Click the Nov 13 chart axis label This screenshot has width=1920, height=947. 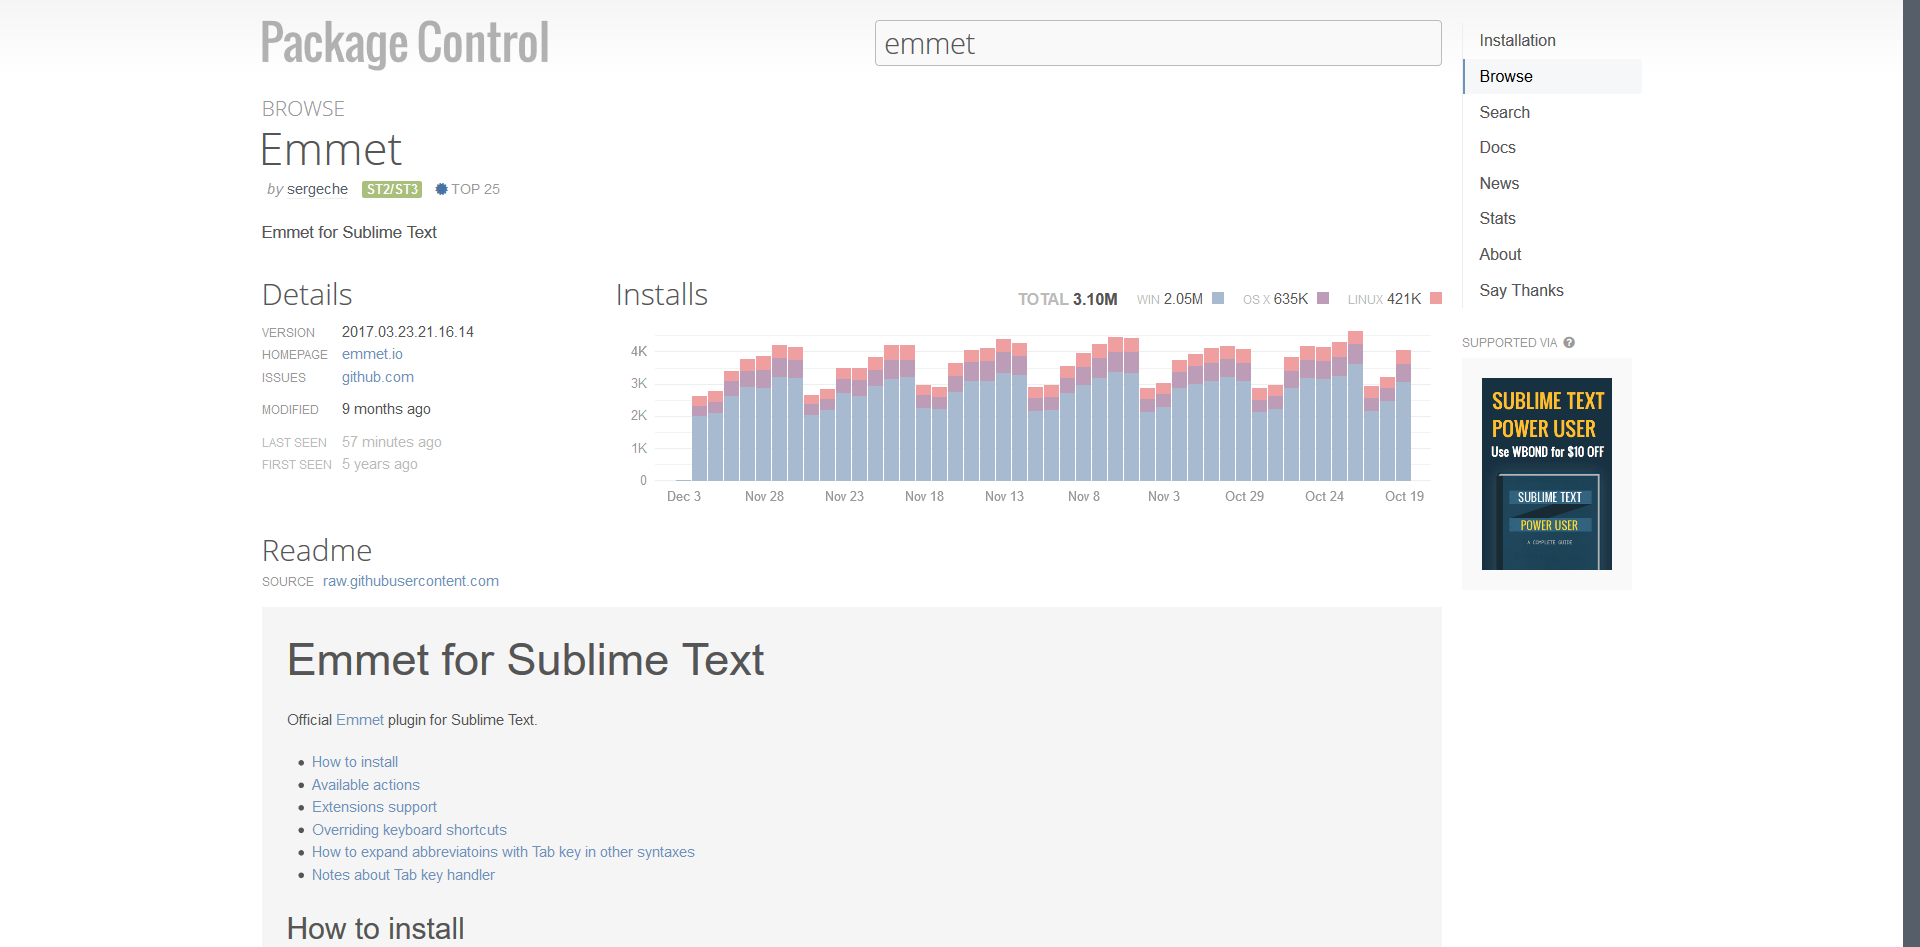1004,496
